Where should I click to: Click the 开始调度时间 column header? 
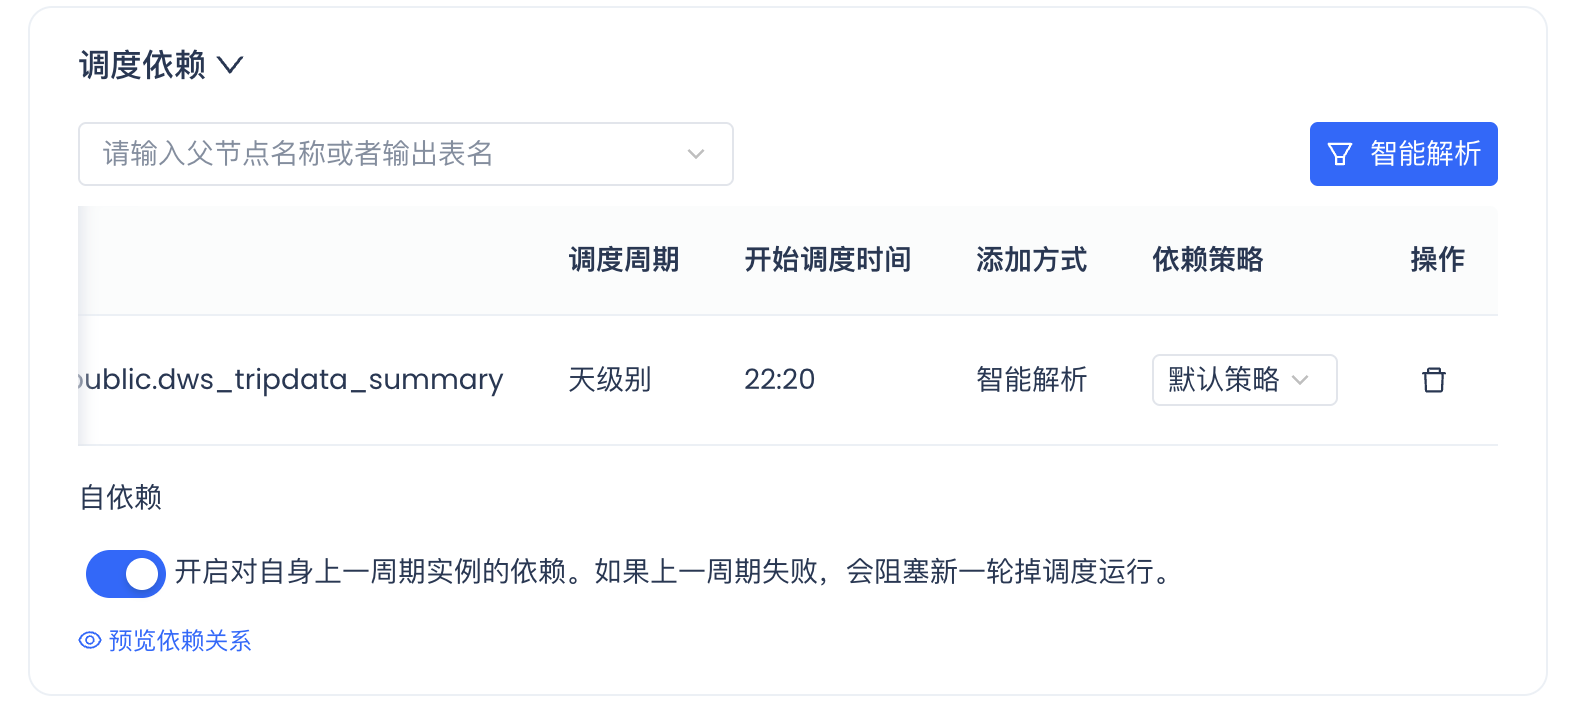828,260
